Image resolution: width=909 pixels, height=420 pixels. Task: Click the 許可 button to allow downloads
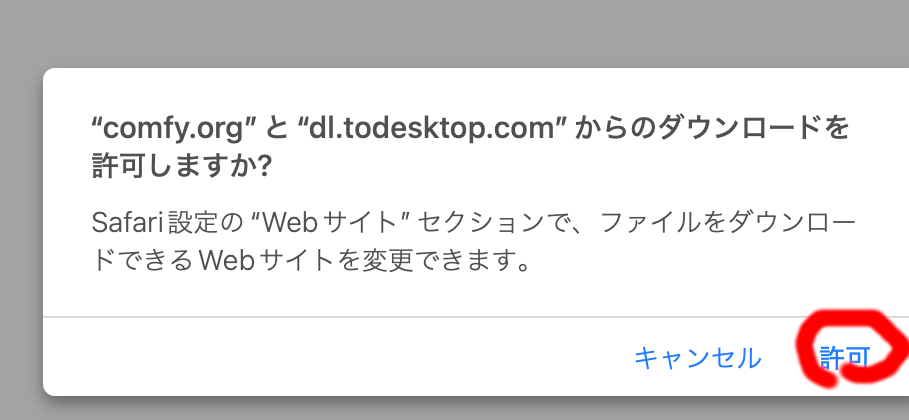tap(845, 358)
